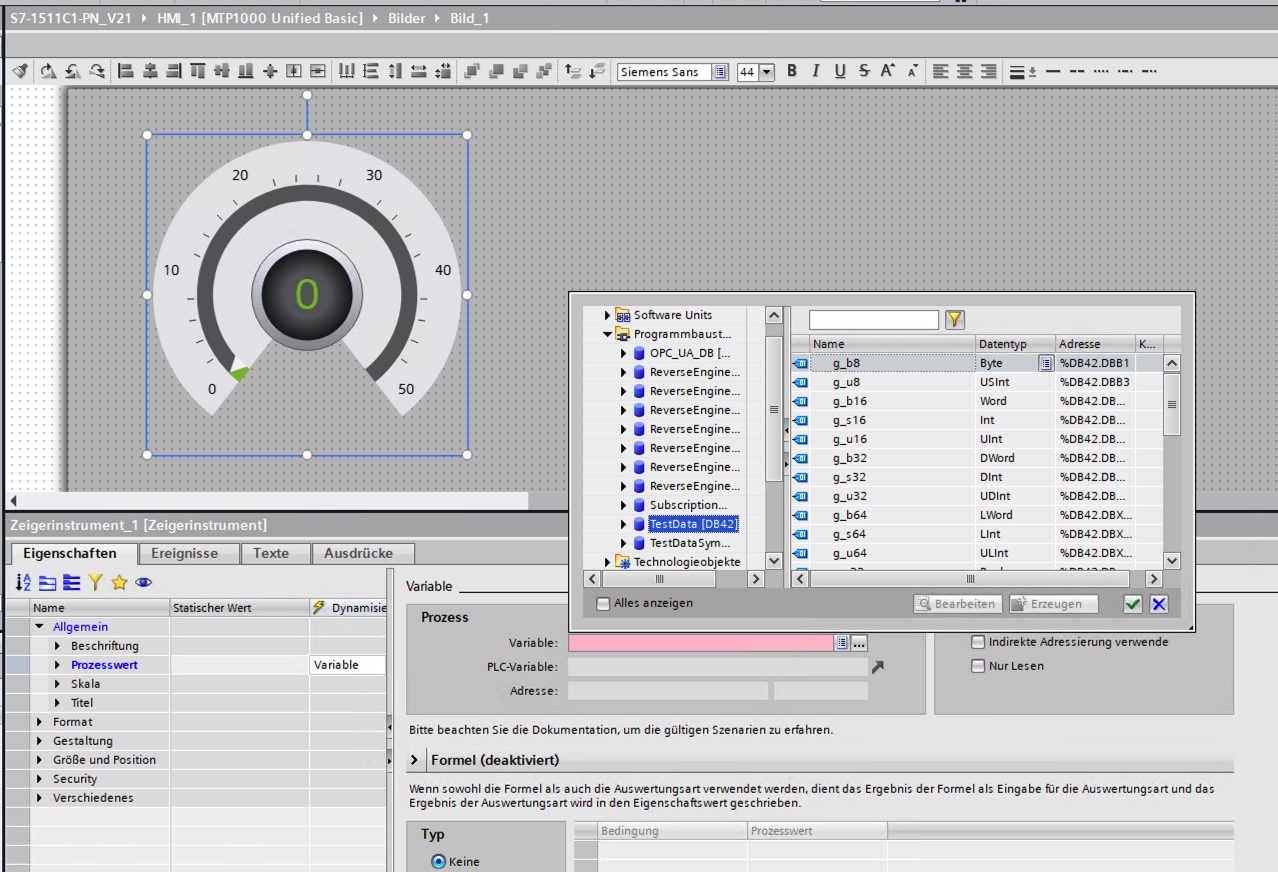Decrease font size with small A icon
This screenshot has width=1278, height=872.
[912, 71]
